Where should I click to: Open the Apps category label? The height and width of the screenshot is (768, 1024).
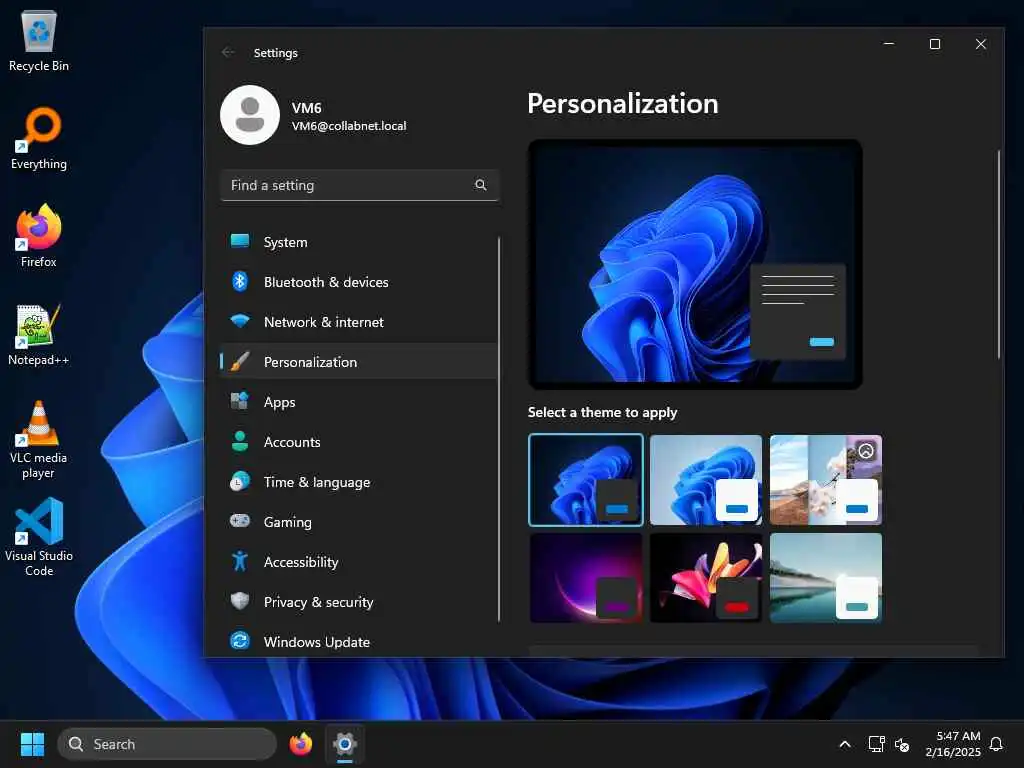pos(280,402)
